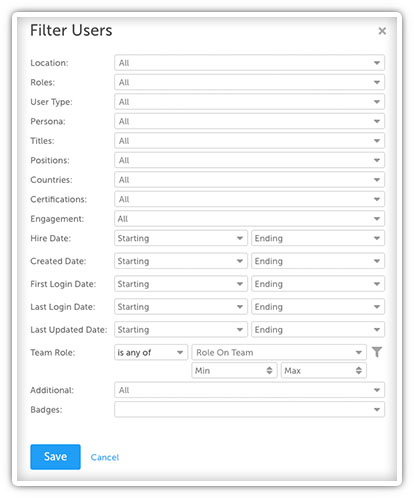Open the 'is any of' condition dropdown
The image size is (414, 498).
tap(151, 352)
